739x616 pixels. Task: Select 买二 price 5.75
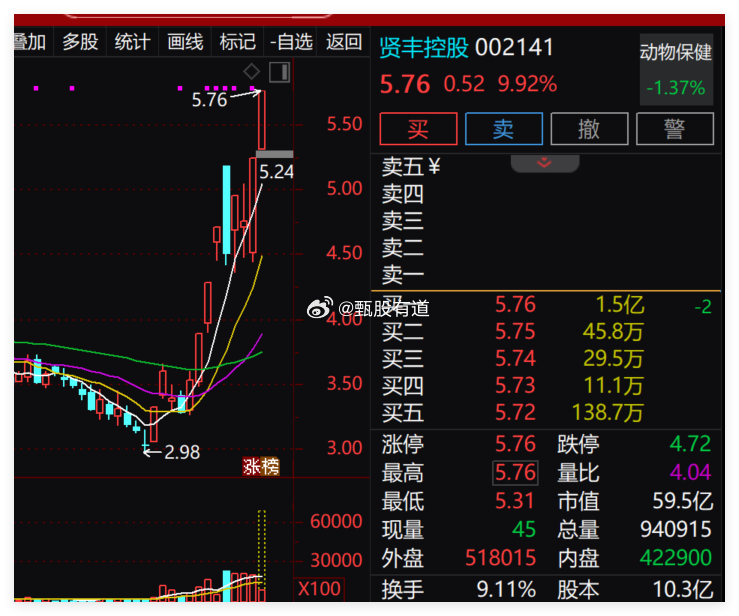515,332
